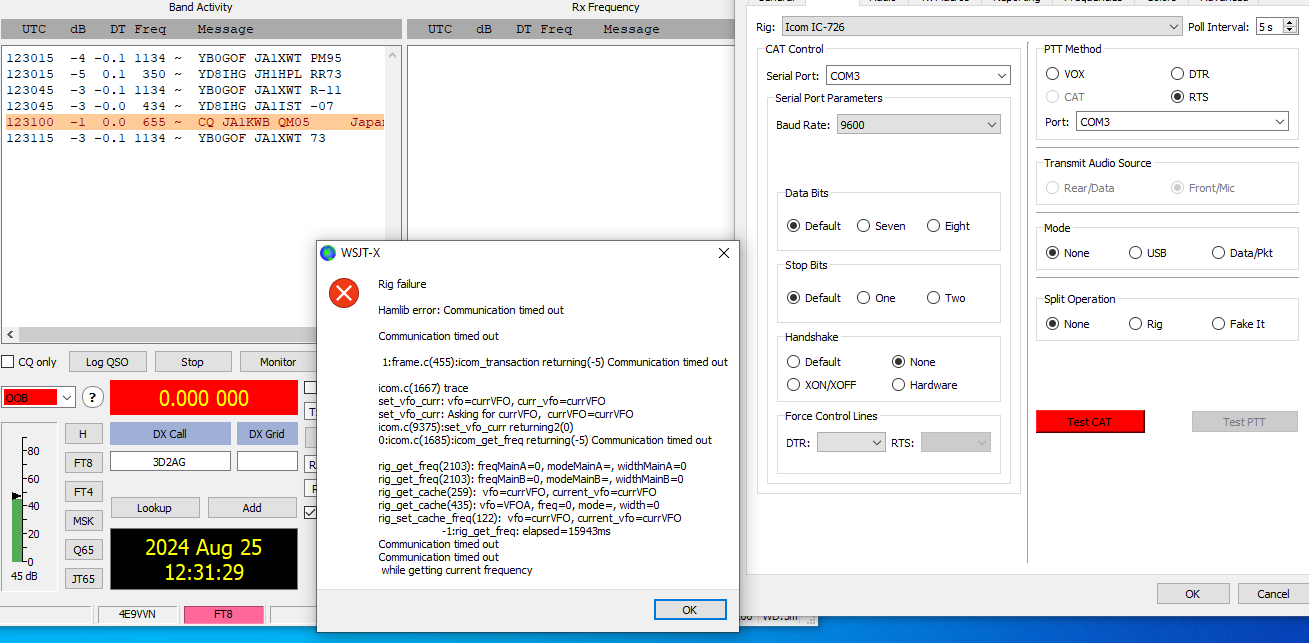Viewport: 1309px width, 643px height.
Task: Select Two stop bits option
Action: pyautogui.click(x=933, y=298)
